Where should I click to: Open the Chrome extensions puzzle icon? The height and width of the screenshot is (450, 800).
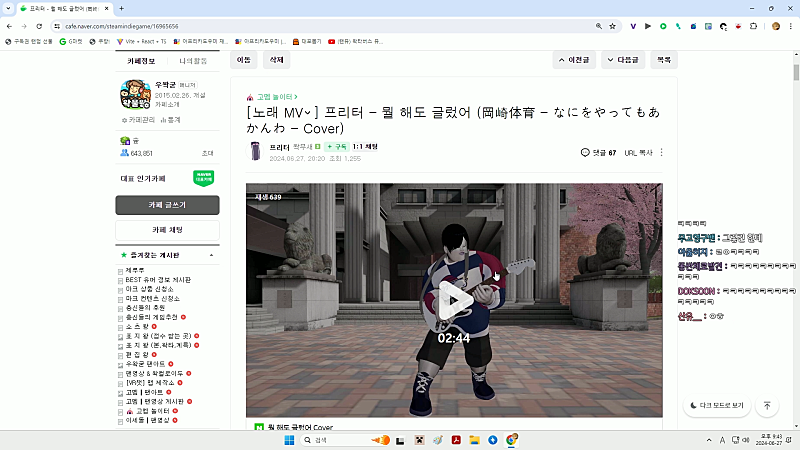(754, 26)
